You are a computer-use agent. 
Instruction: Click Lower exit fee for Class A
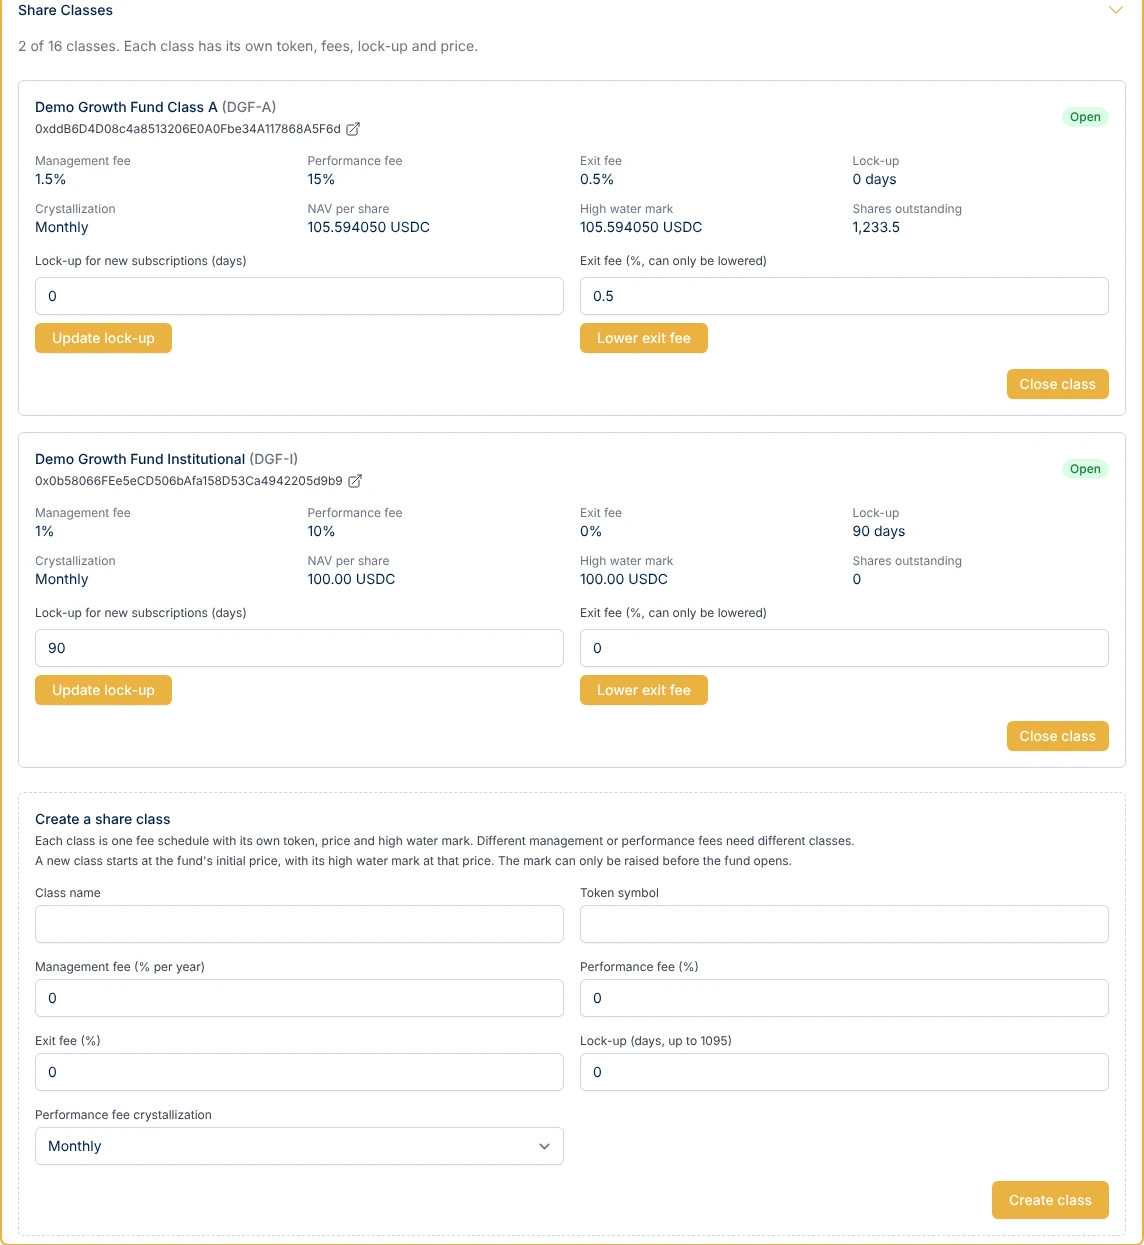(644, 338)
